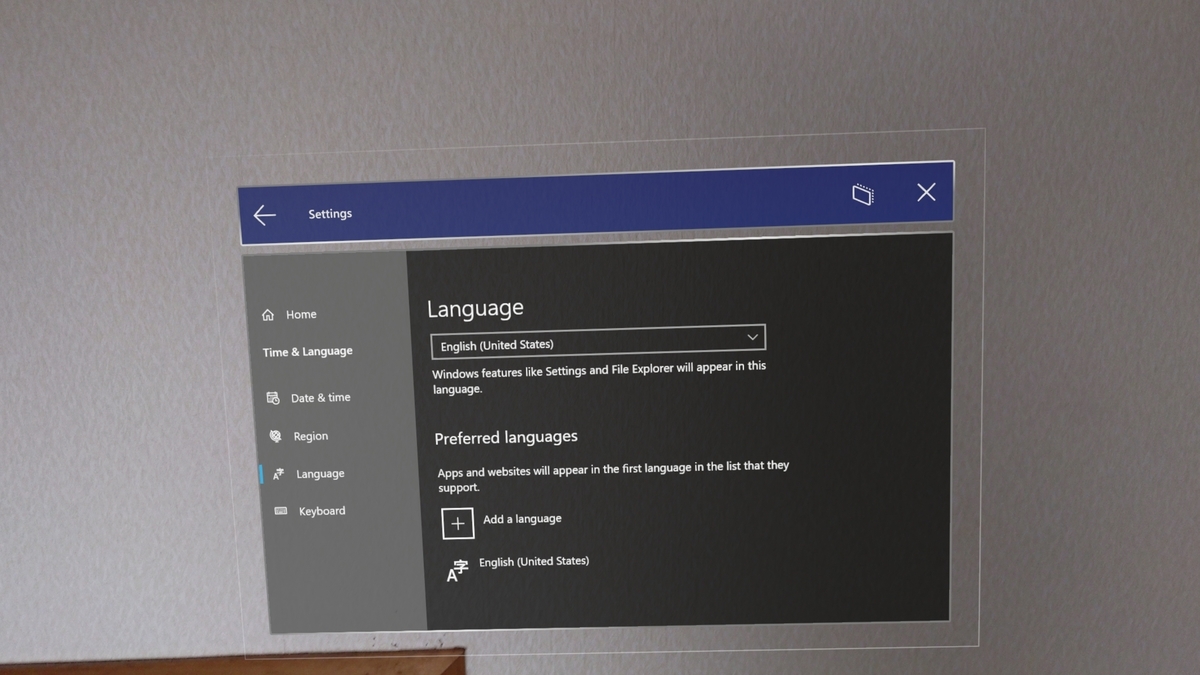Open the Keyboard settings page
This screenshot has height=675, width=1200.
pyautogui.click(x=310, y=511)
